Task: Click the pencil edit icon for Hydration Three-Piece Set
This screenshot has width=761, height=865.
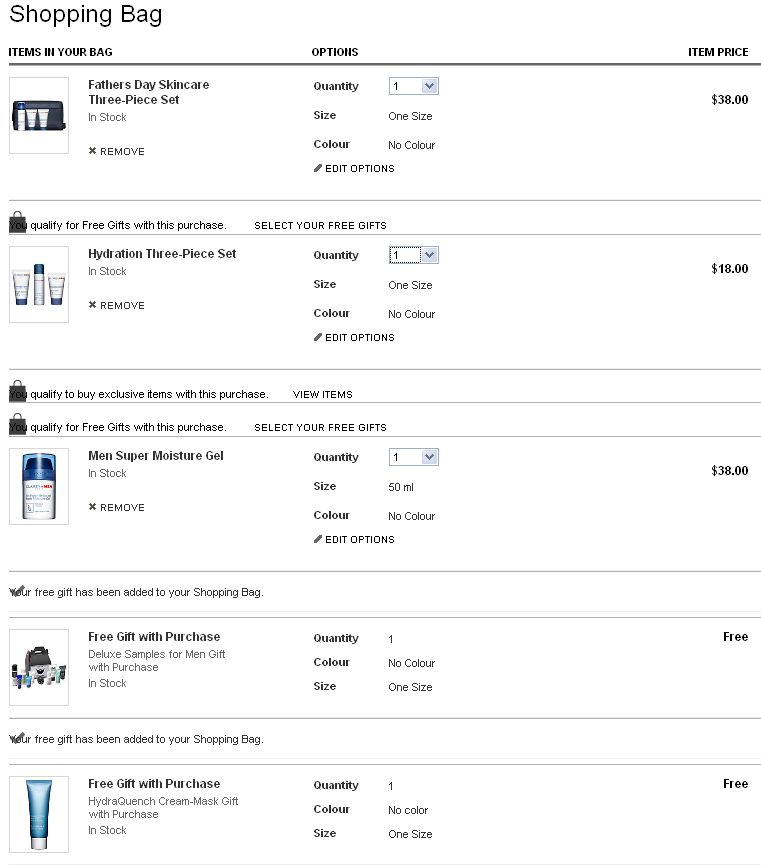Action: 318,337
